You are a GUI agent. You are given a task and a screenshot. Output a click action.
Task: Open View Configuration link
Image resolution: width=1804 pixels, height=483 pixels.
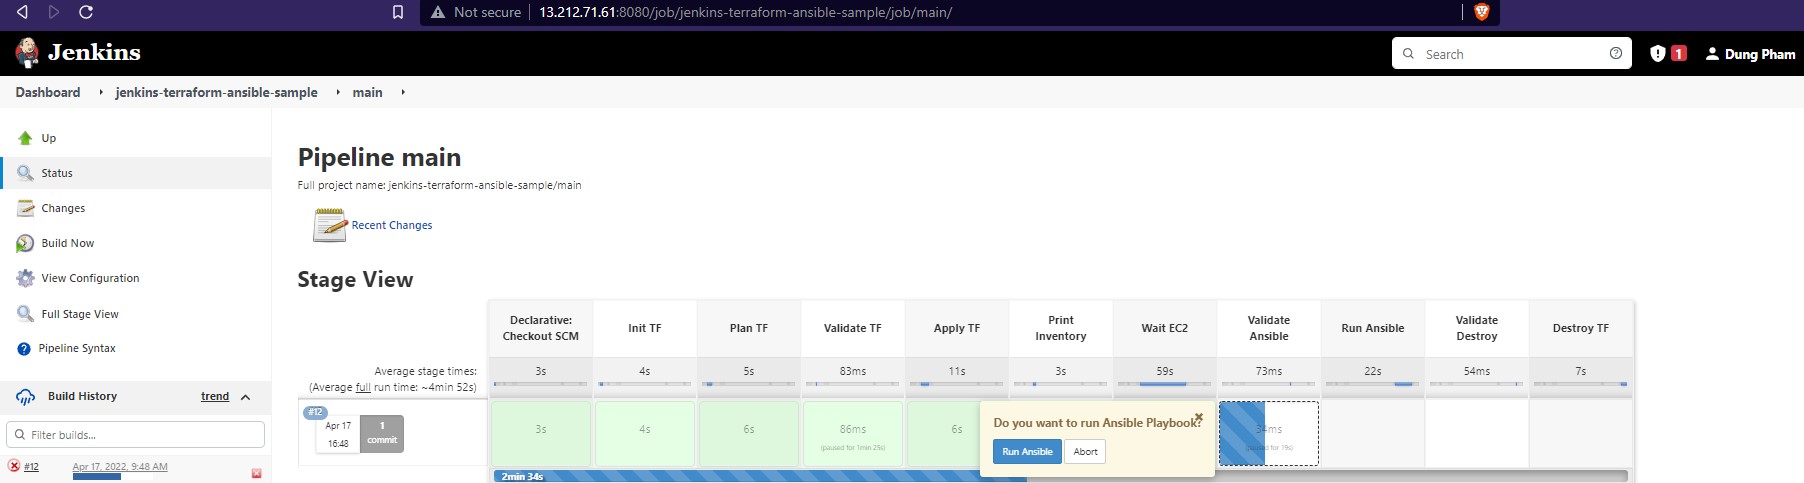[90, 278]
